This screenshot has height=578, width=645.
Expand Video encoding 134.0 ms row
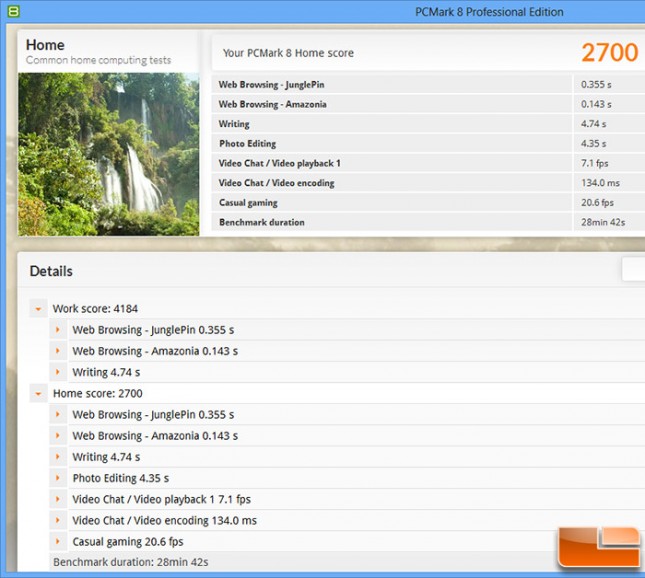58,520
